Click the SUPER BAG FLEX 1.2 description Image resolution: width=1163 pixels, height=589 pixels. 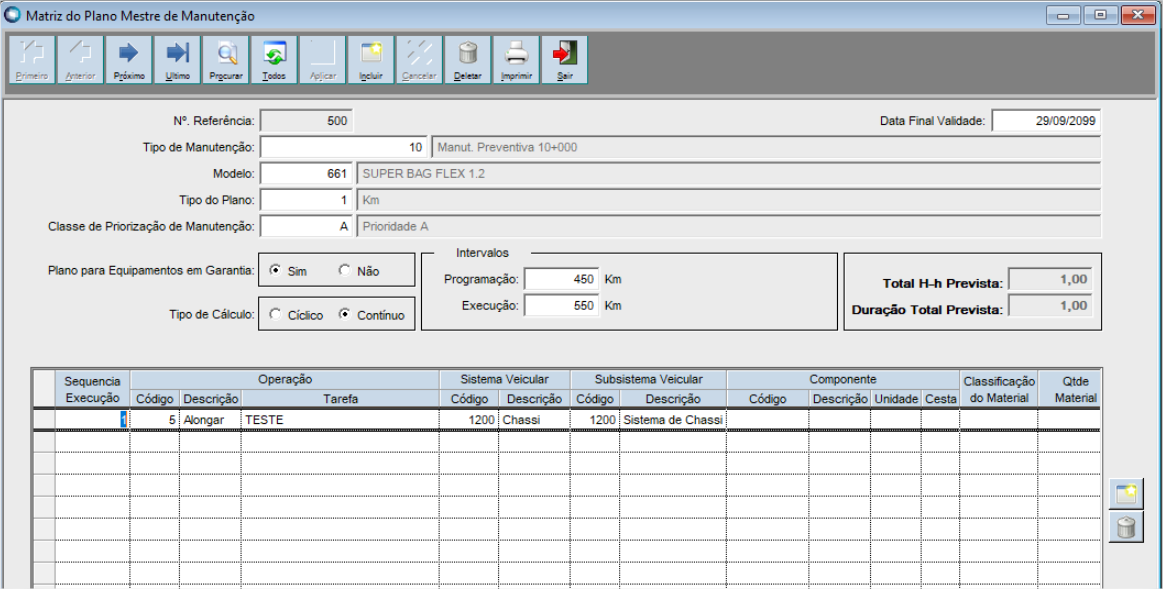(x=729, y=174)
